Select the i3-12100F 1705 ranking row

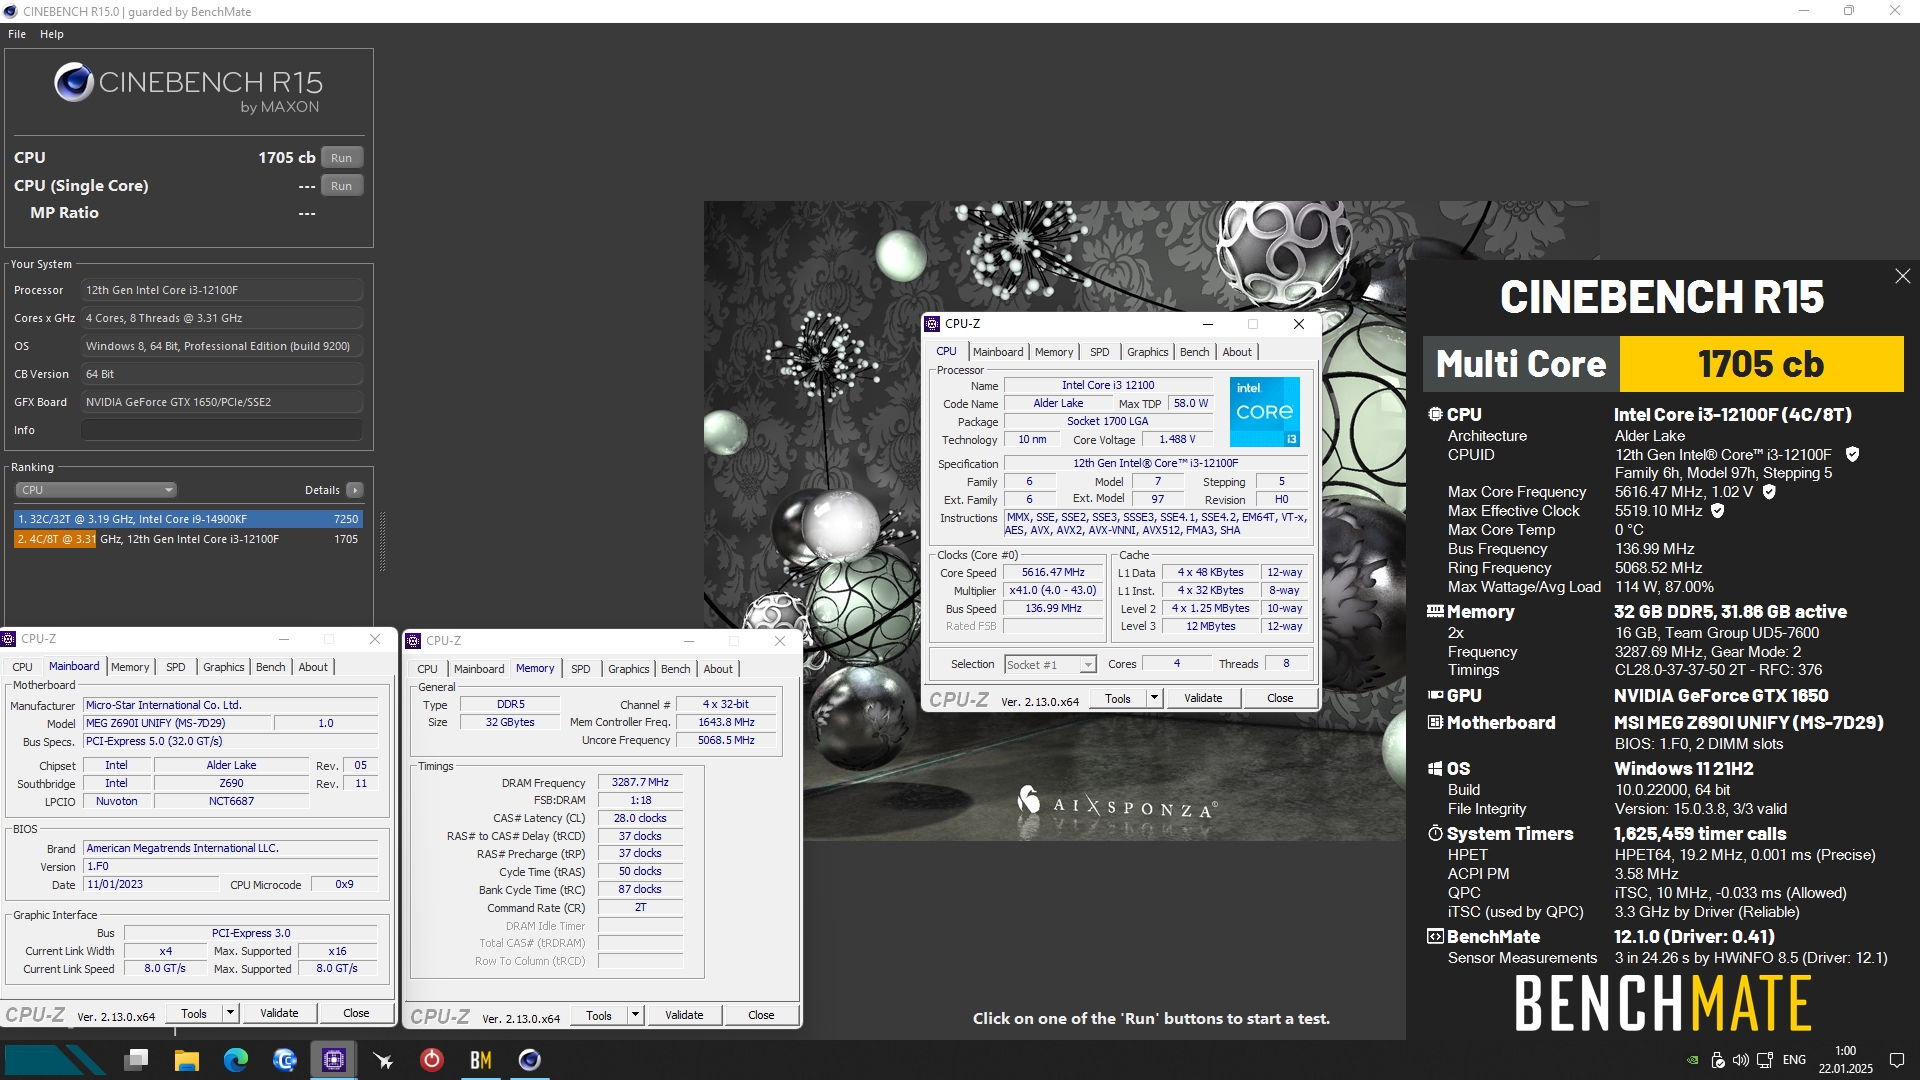(x=188, y=539)
